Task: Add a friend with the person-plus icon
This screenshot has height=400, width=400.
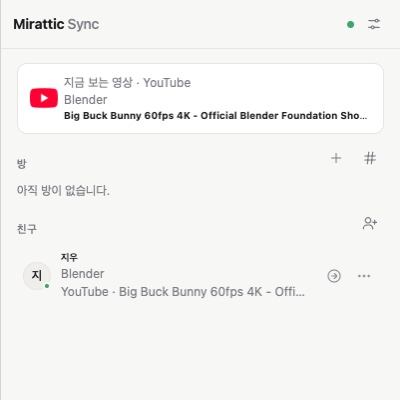Action: (x=370, y=223)
